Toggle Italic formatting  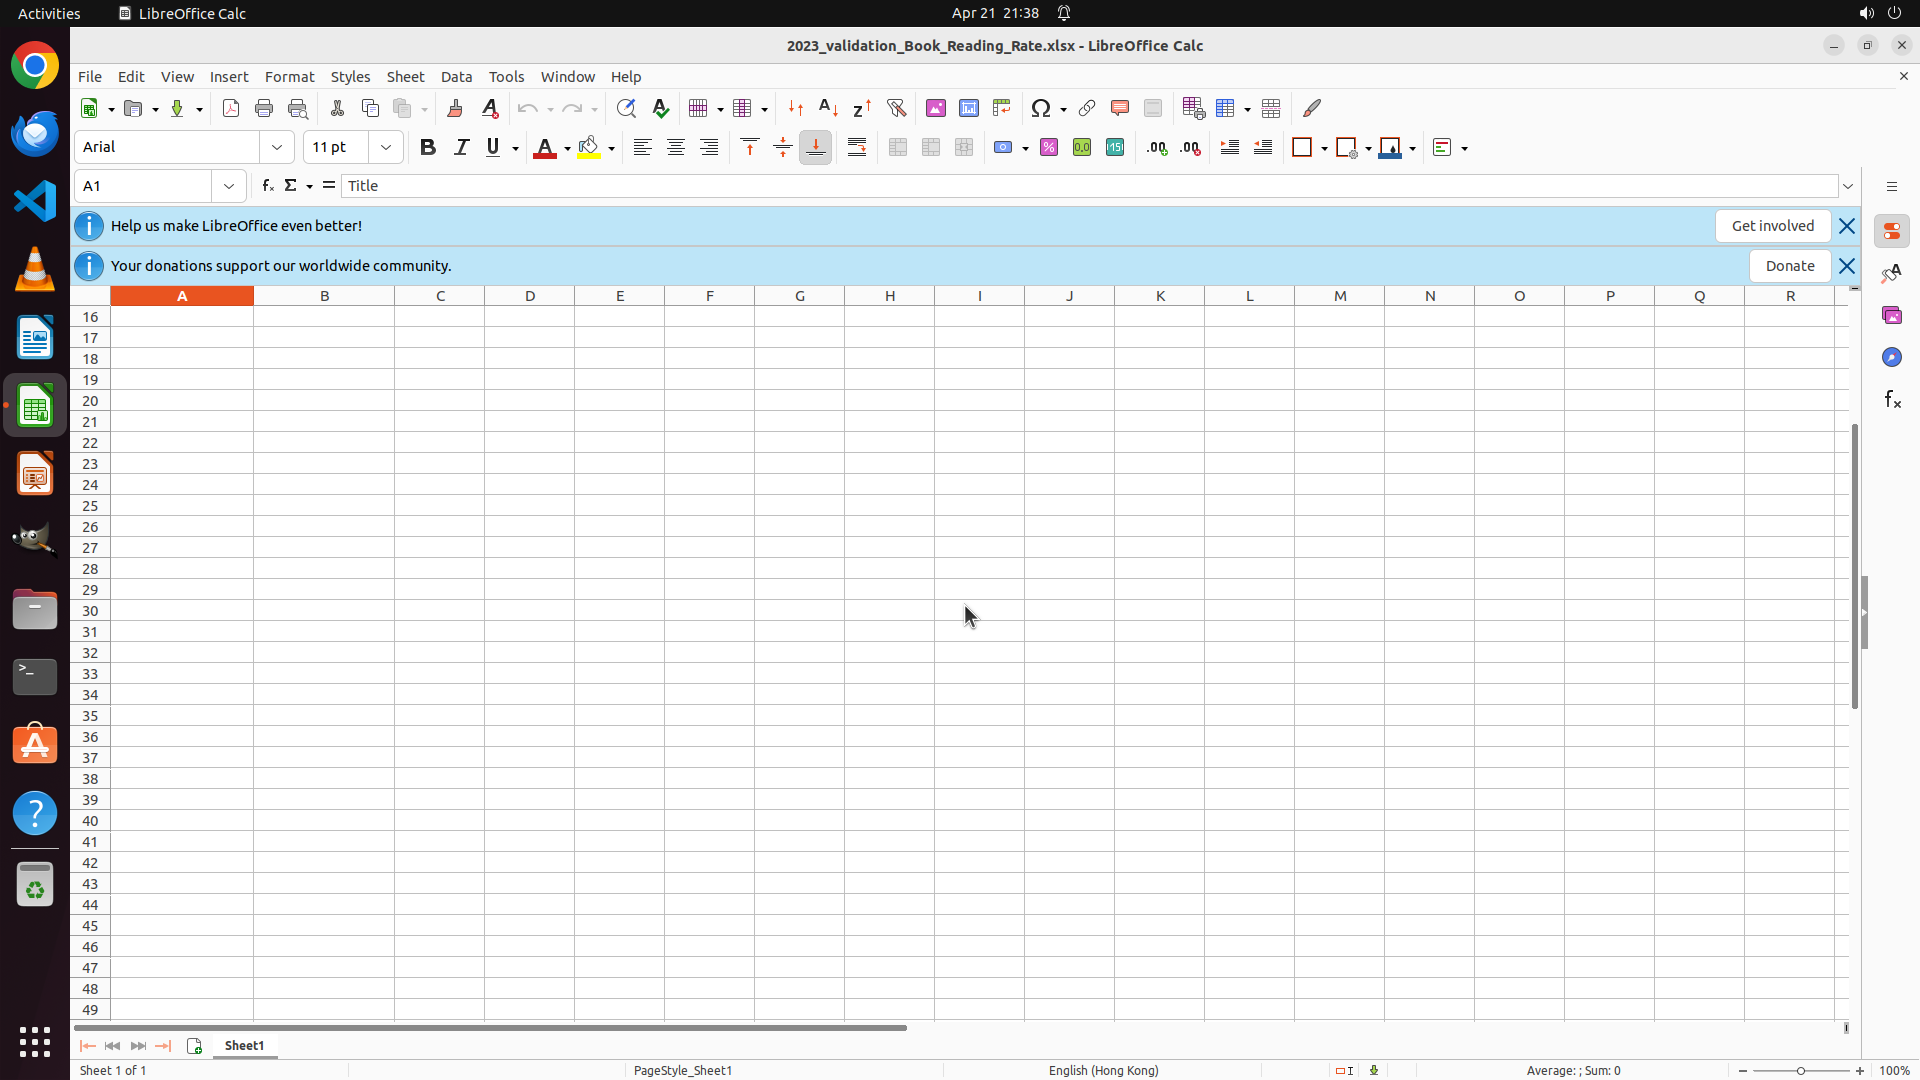pyautogui.click(x=461, y=147)
